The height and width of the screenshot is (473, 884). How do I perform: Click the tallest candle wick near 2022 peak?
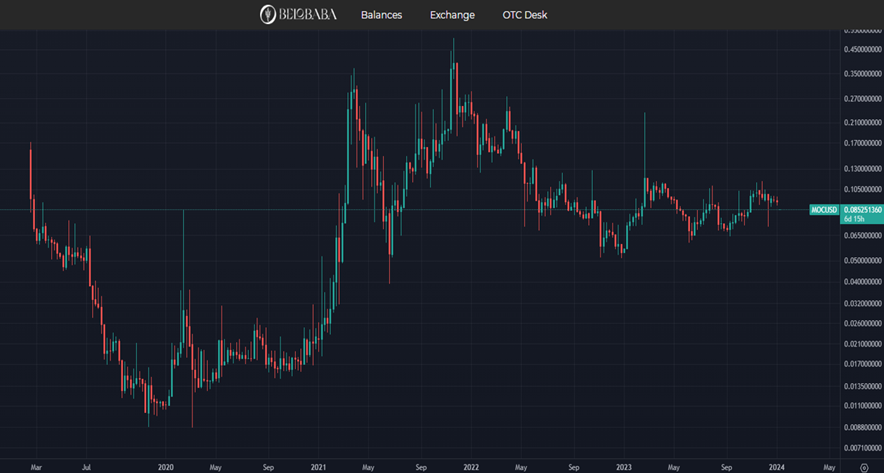453,45
